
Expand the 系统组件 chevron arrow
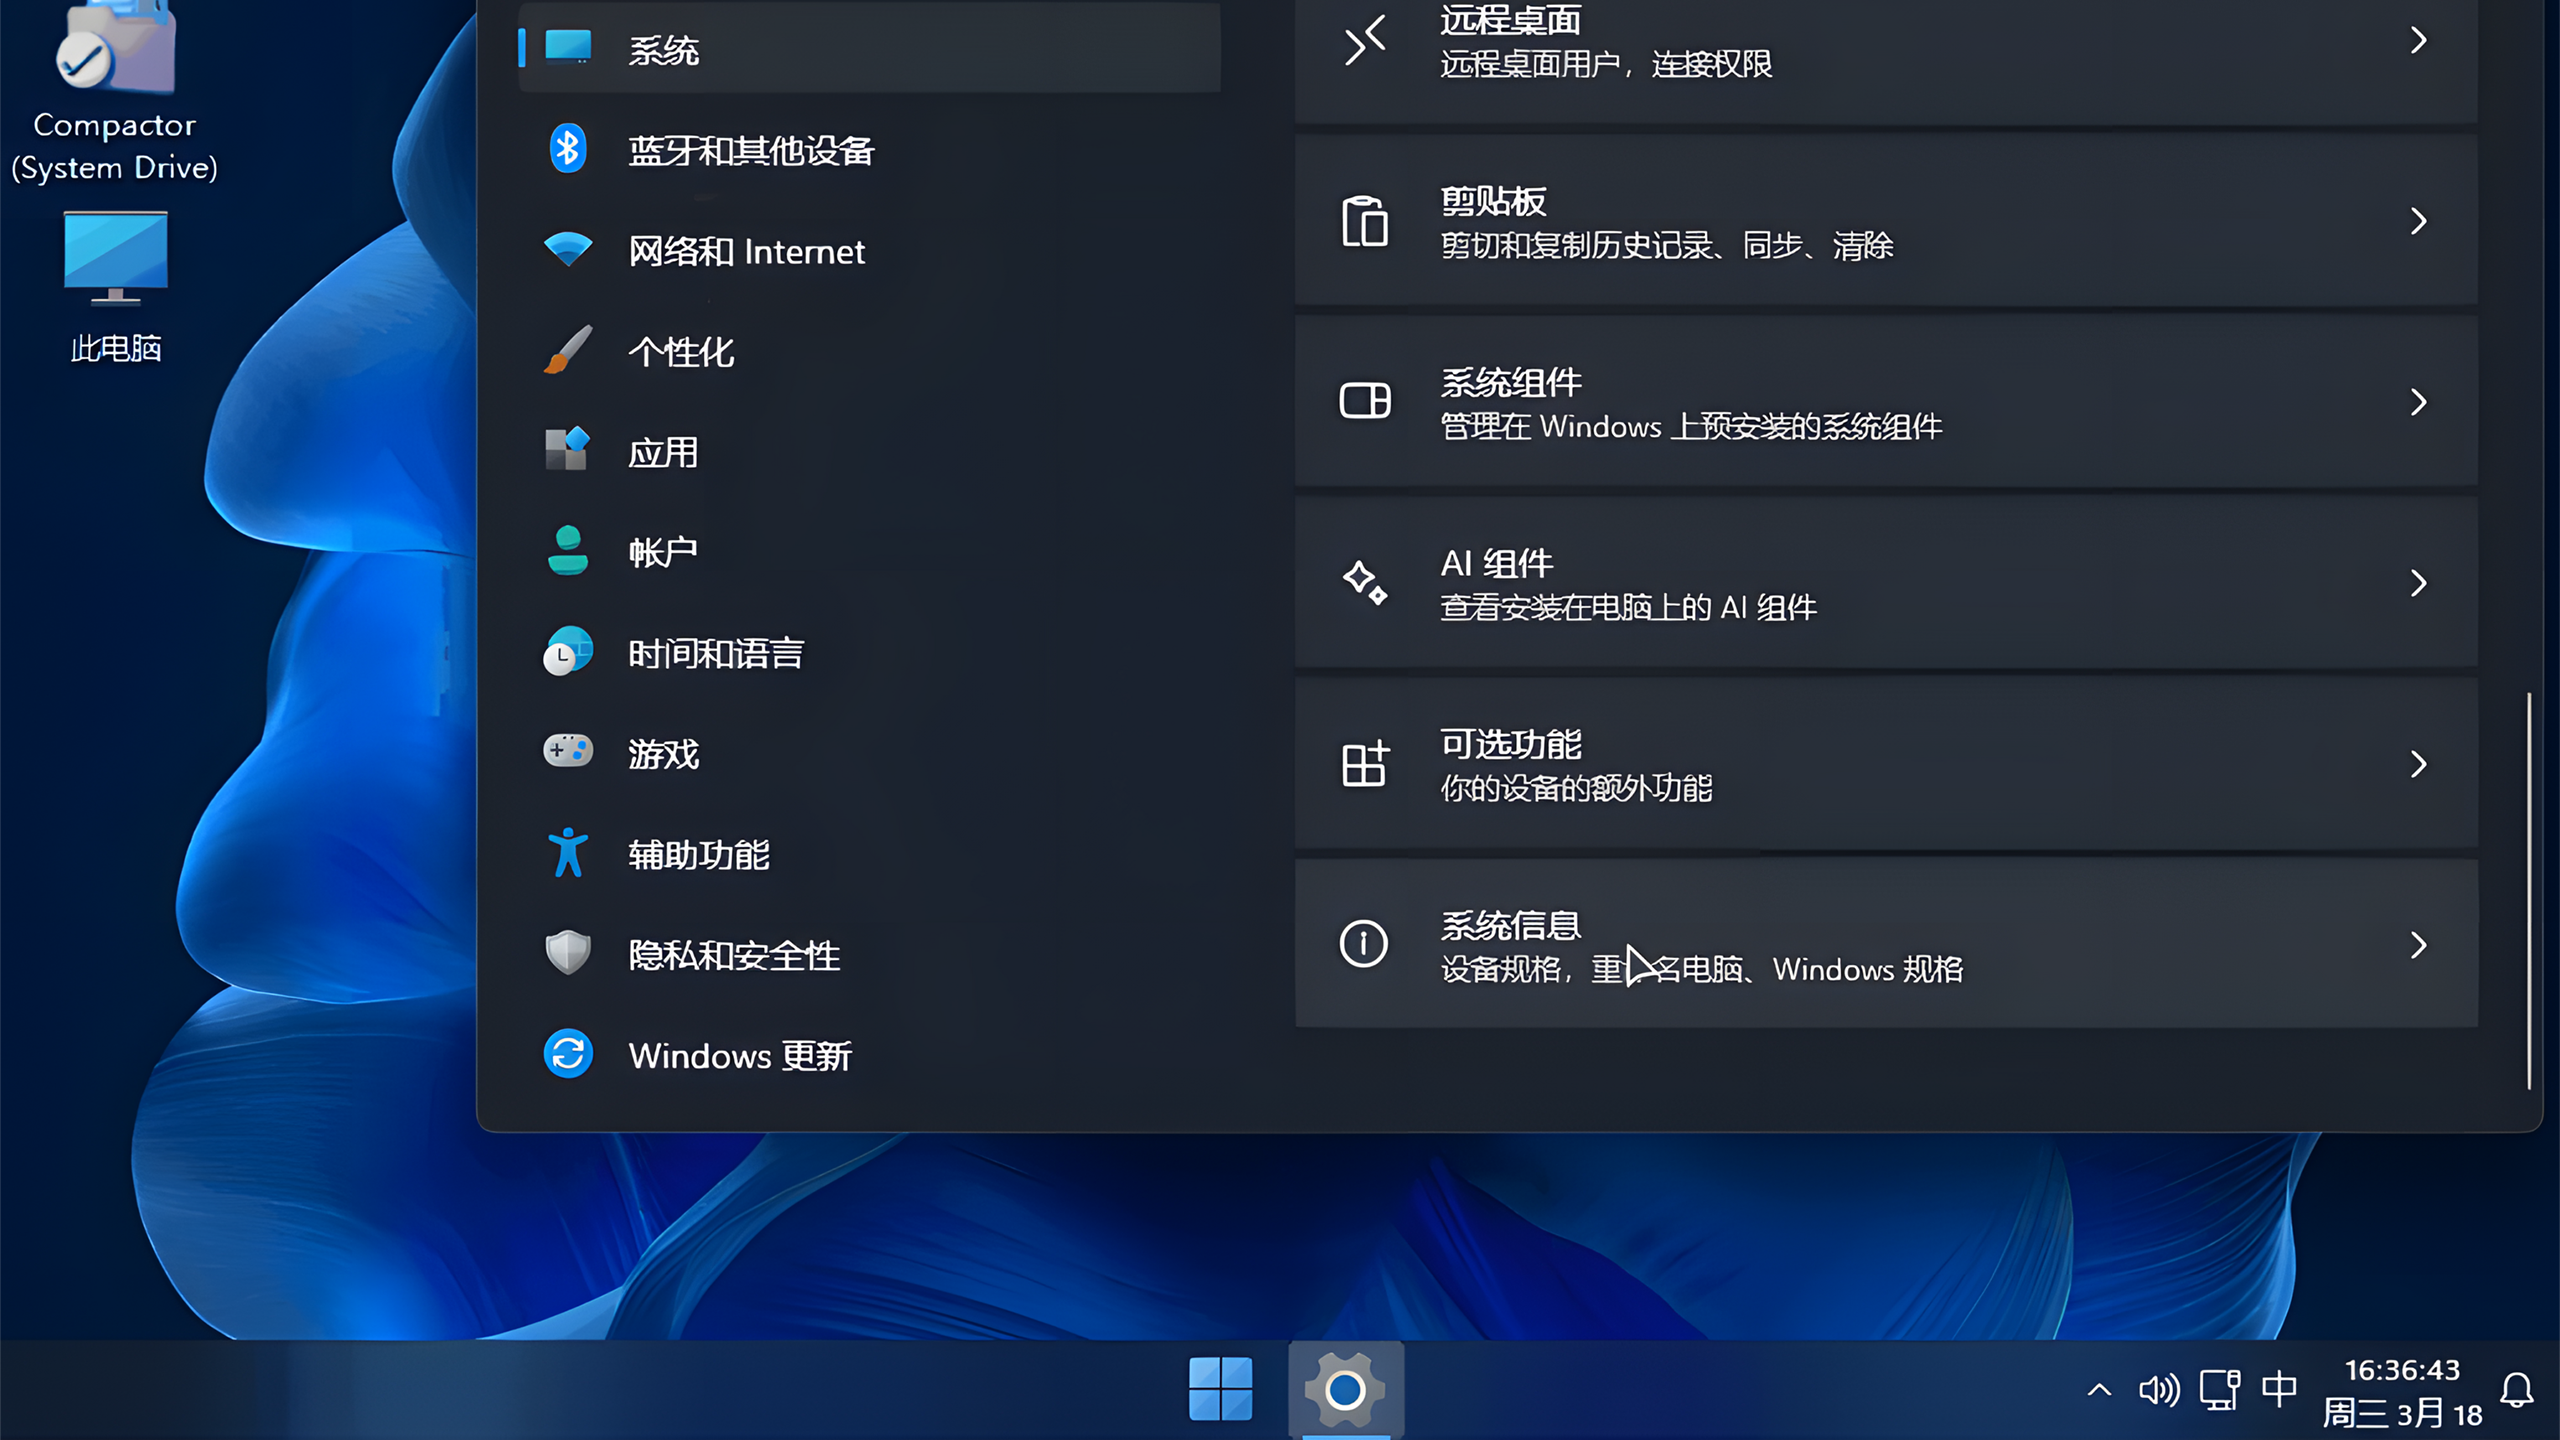[2418, 402]
